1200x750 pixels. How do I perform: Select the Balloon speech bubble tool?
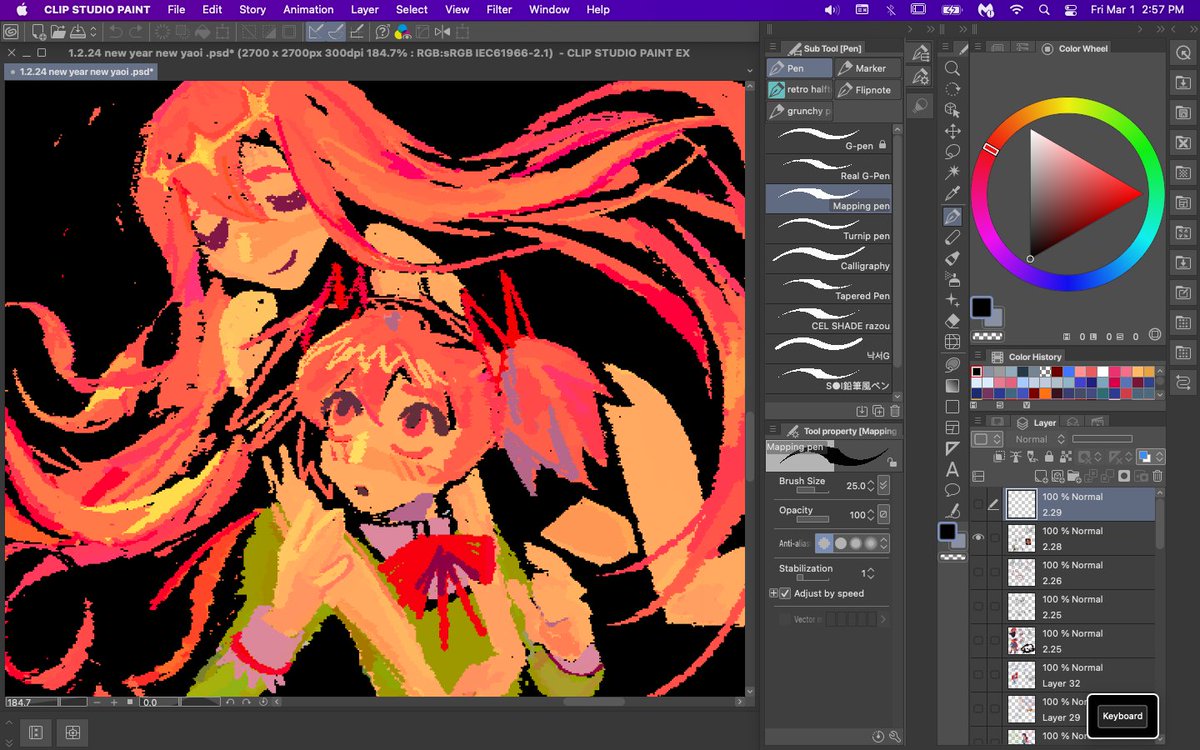(x=952, y=490)
